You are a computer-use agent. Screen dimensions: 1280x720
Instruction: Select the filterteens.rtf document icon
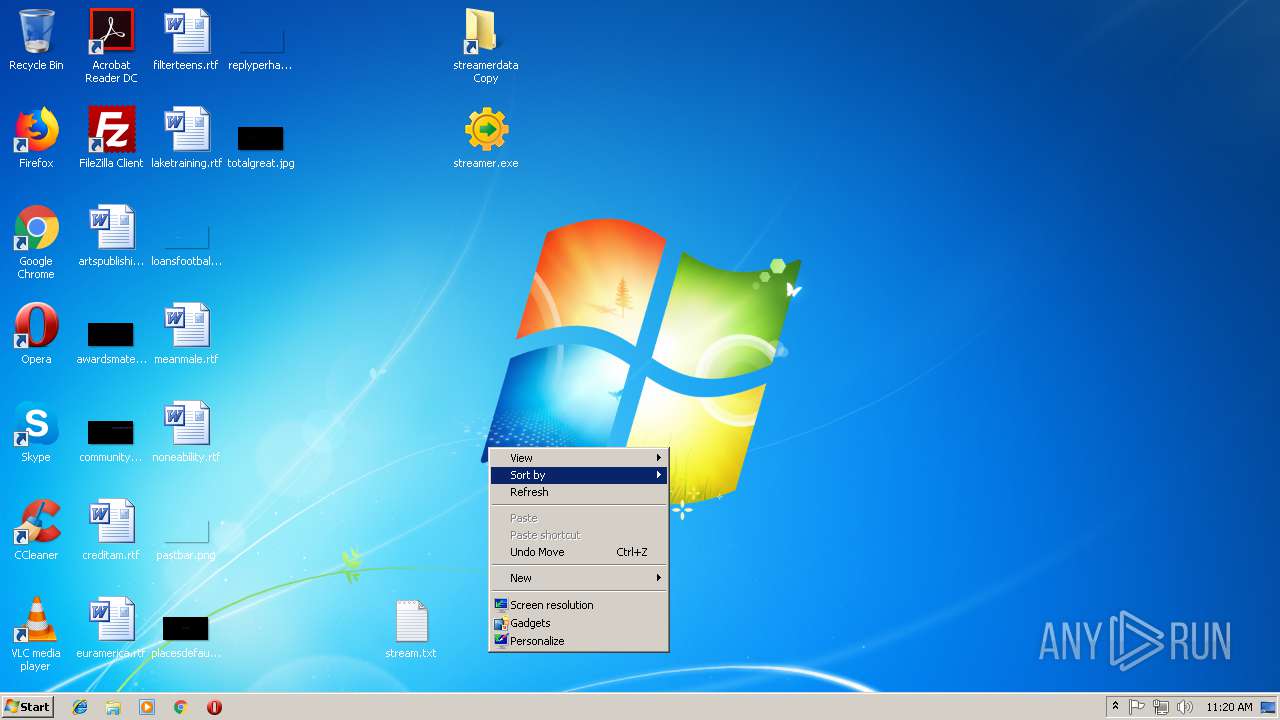click(186, 41)
